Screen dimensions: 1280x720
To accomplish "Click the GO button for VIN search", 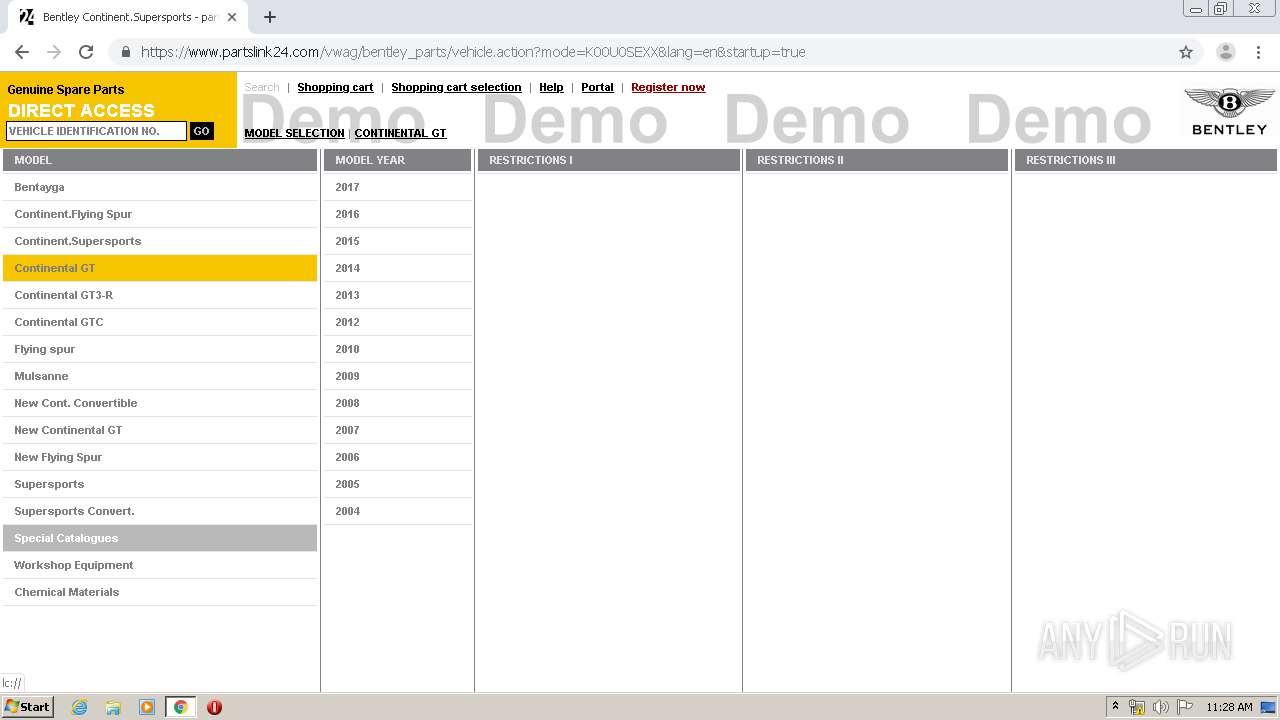I will point(201,131).
